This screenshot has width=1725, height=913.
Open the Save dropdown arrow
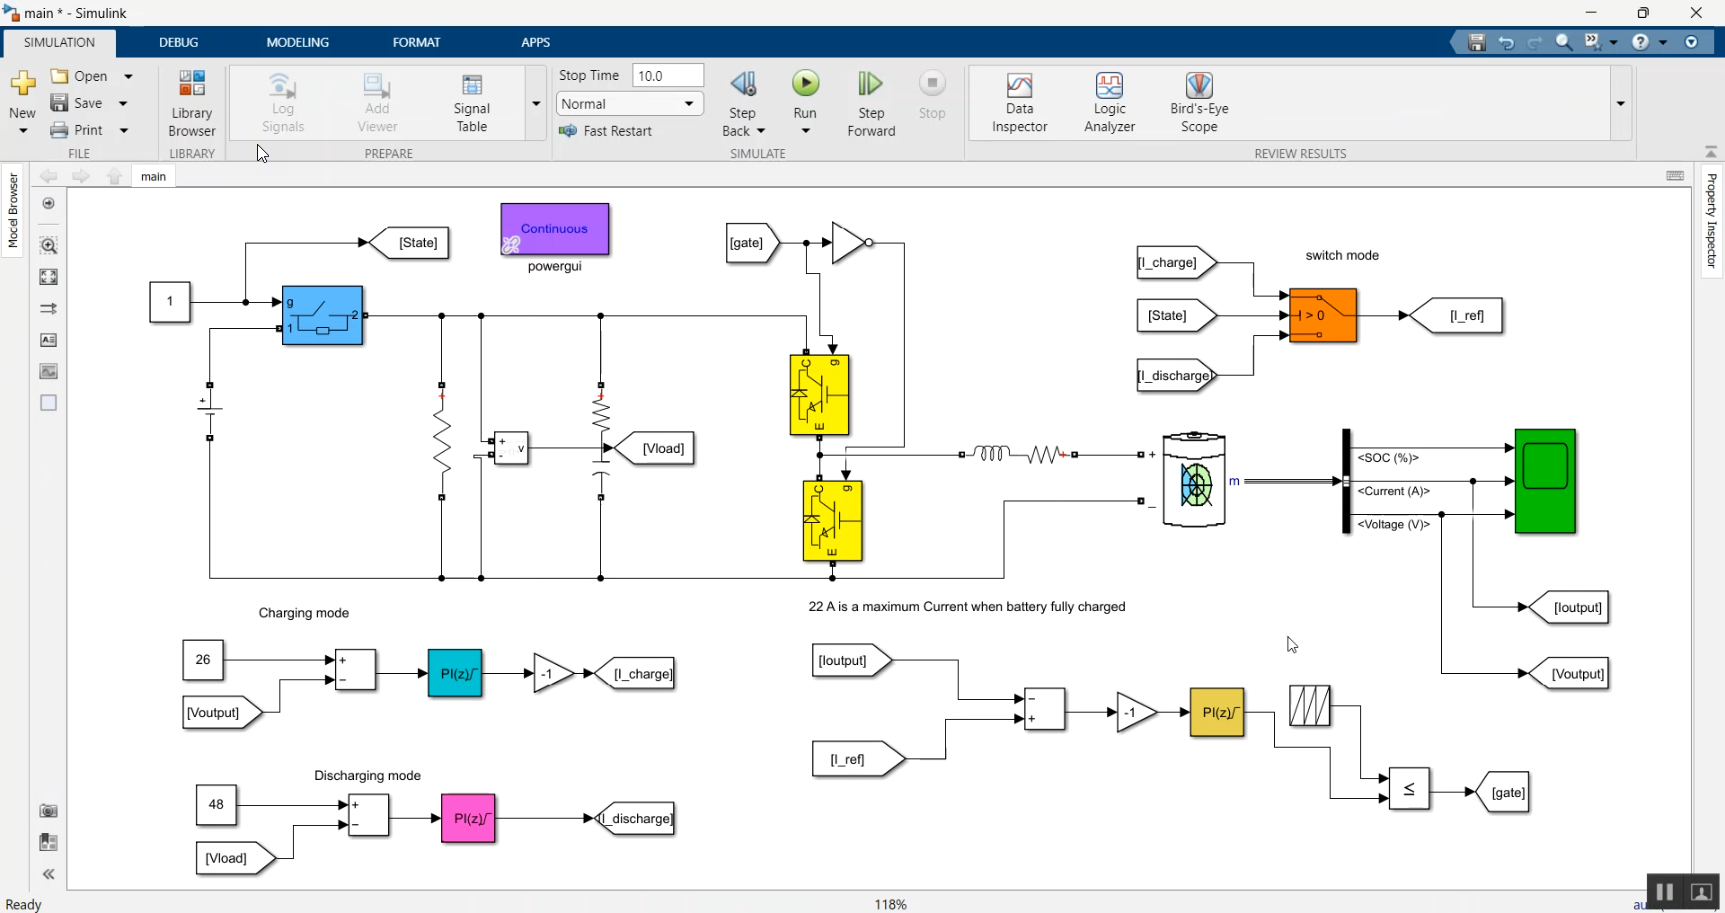coord(124,103)
